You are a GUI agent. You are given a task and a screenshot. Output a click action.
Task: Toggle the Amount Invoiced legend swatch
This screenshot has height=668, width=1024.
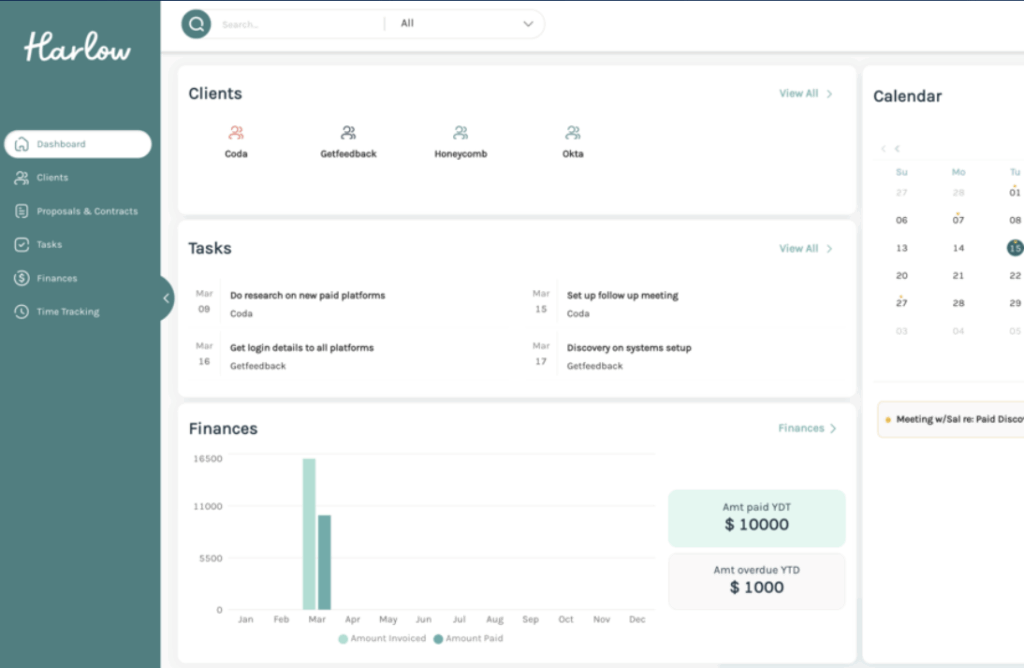(343, 639)
